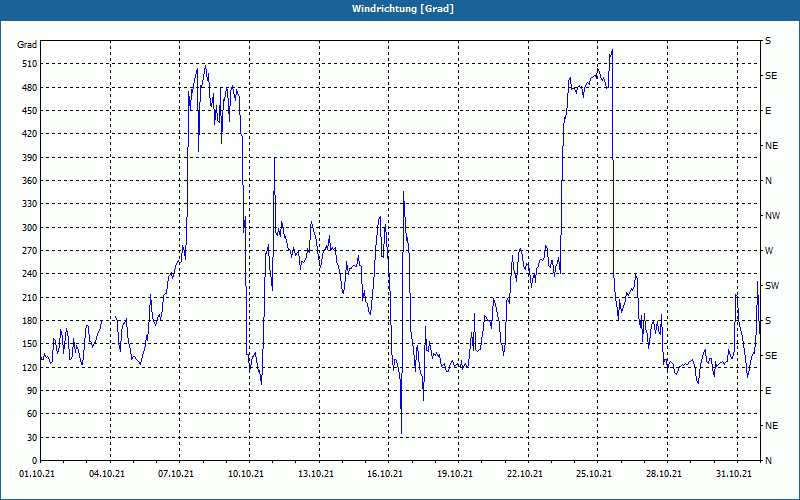800x500 pixels.
Task: Click the 150 value on the left axis
Action: 31,344
